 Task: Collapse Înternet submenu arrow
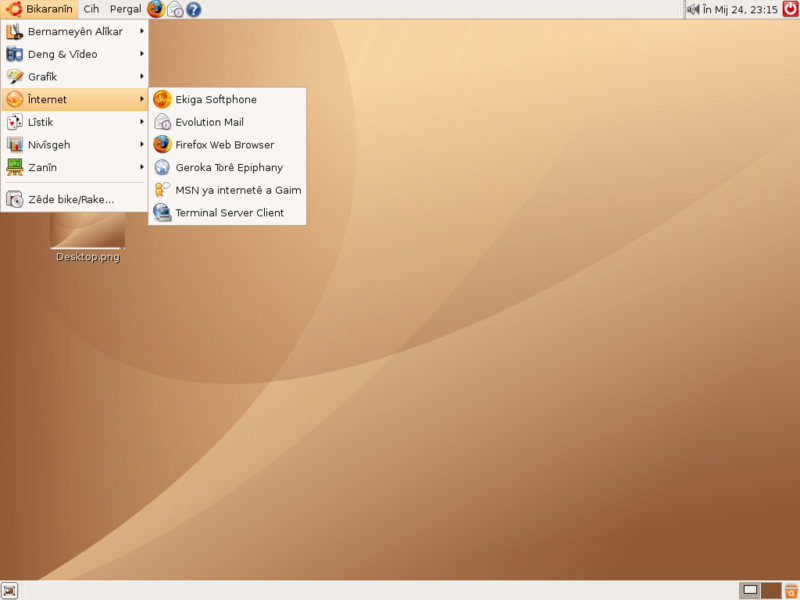(141, 99)
